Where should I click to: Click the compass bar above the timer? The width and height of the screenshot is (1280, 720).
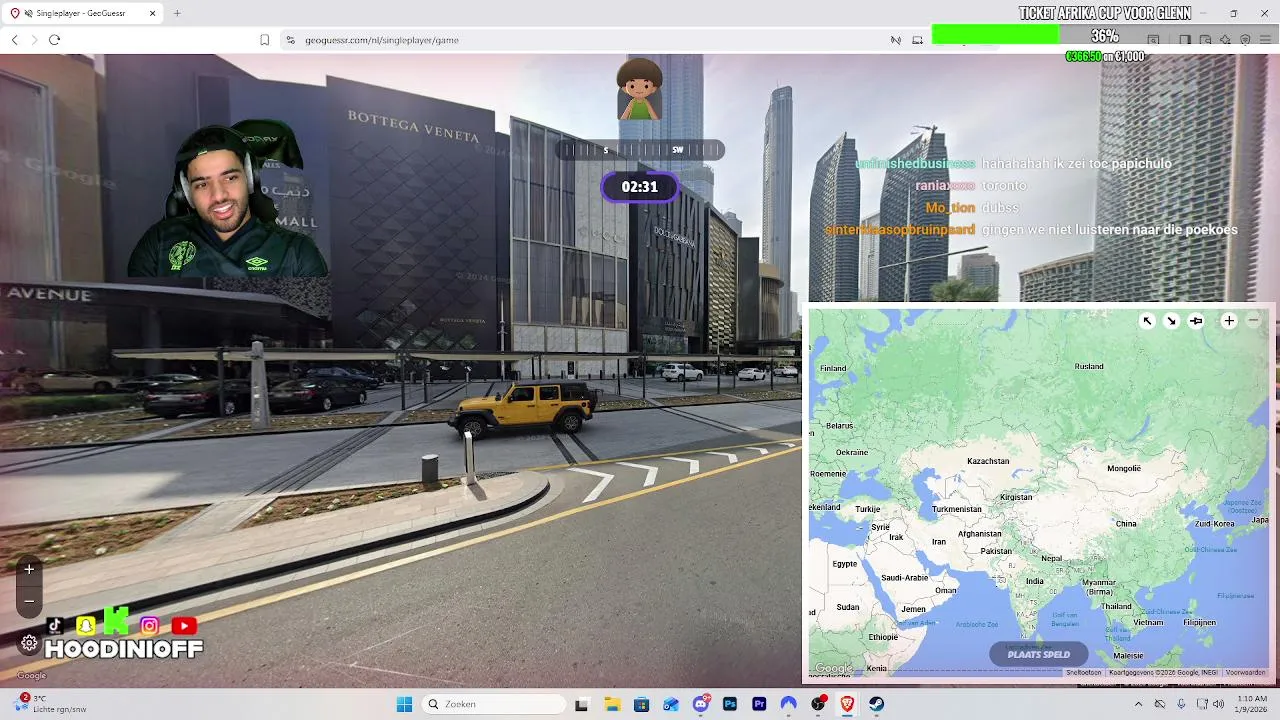pos(640,150)
